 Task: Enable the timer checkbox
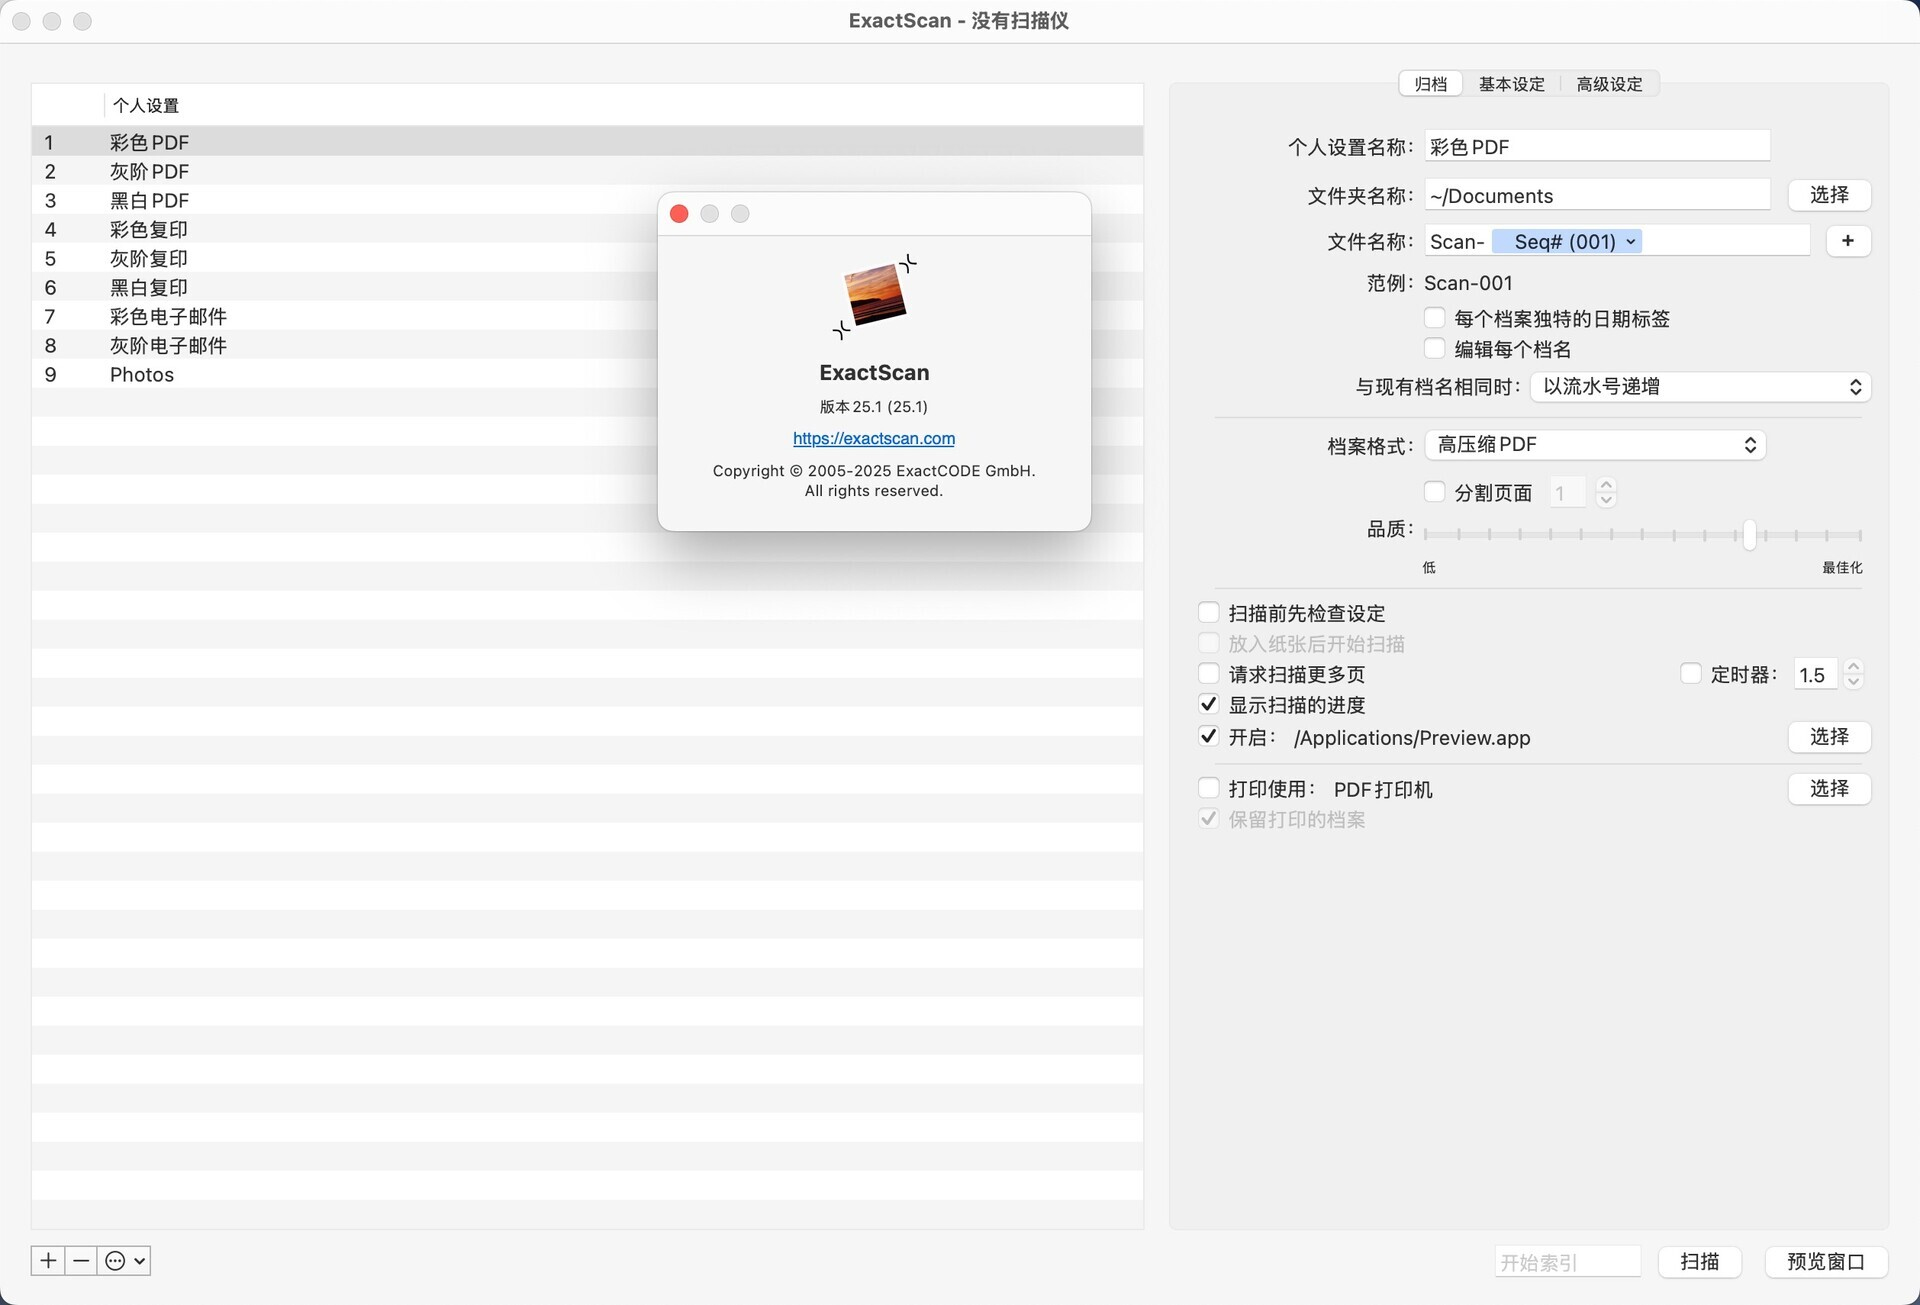click(x=1690, y=674)
